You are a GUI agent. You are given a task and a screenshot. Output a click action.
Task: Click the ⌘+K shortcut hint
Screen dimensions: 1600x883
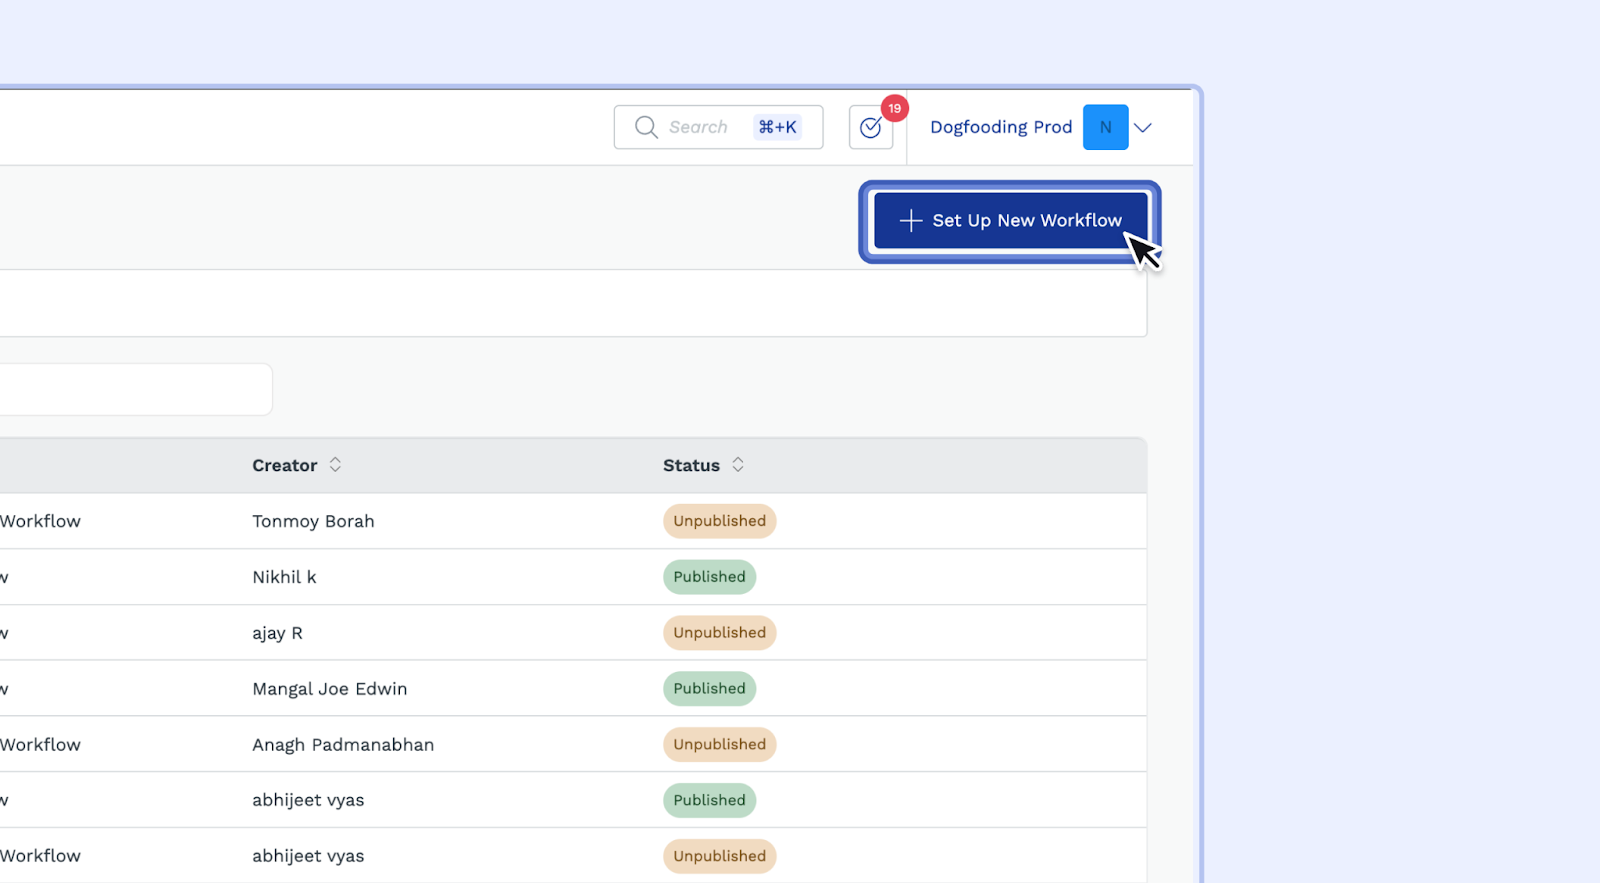coord(777,127)
